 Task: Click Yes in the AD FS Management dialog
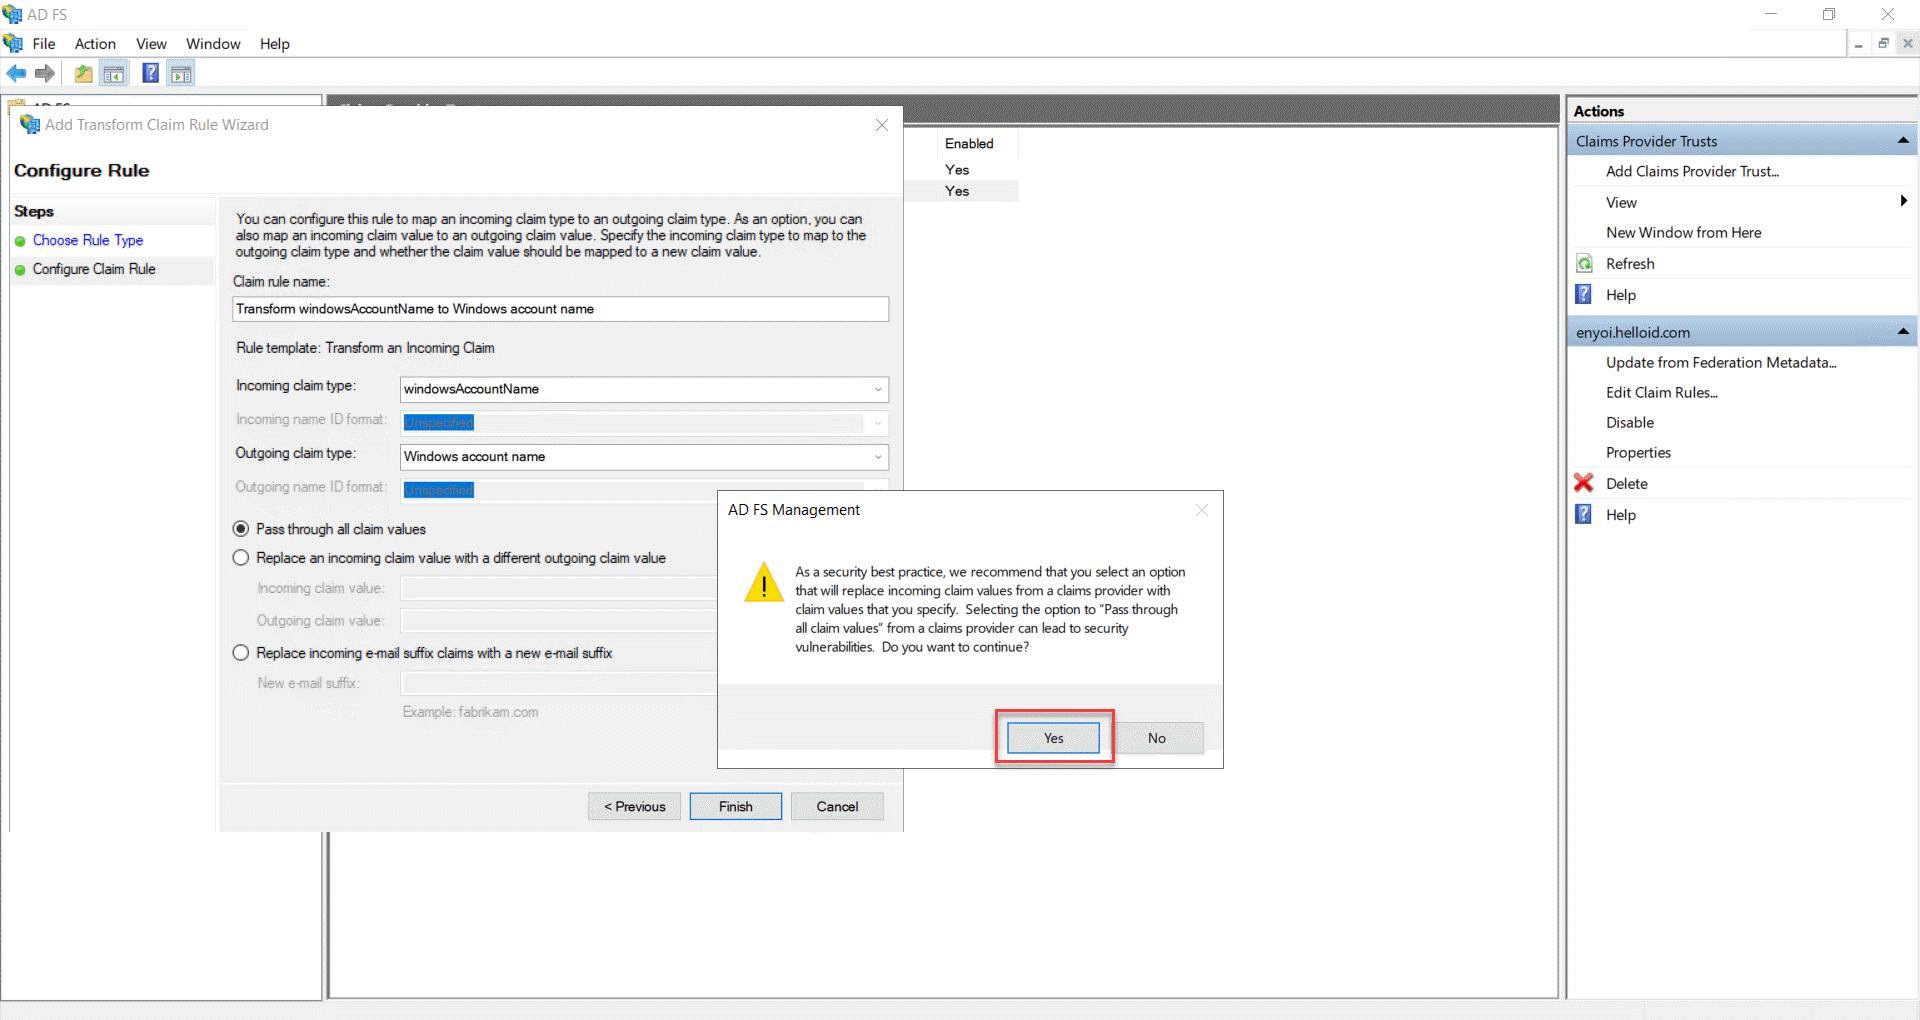point(1053,738)
